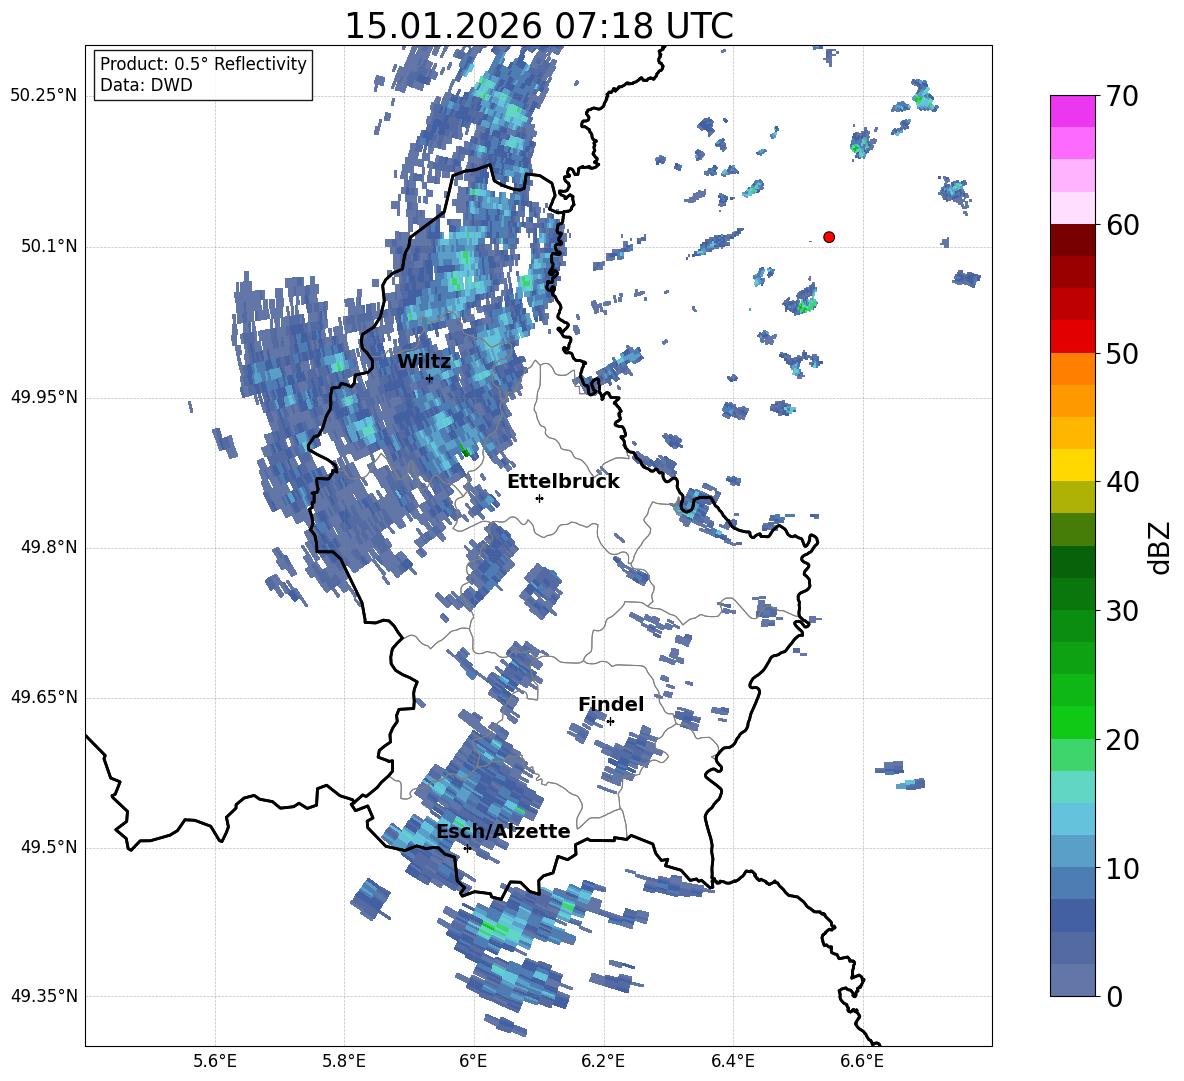This screenshot has height=1081, width=1184.
Task: Click the Esch/Alzette city label
Action: 503,831
